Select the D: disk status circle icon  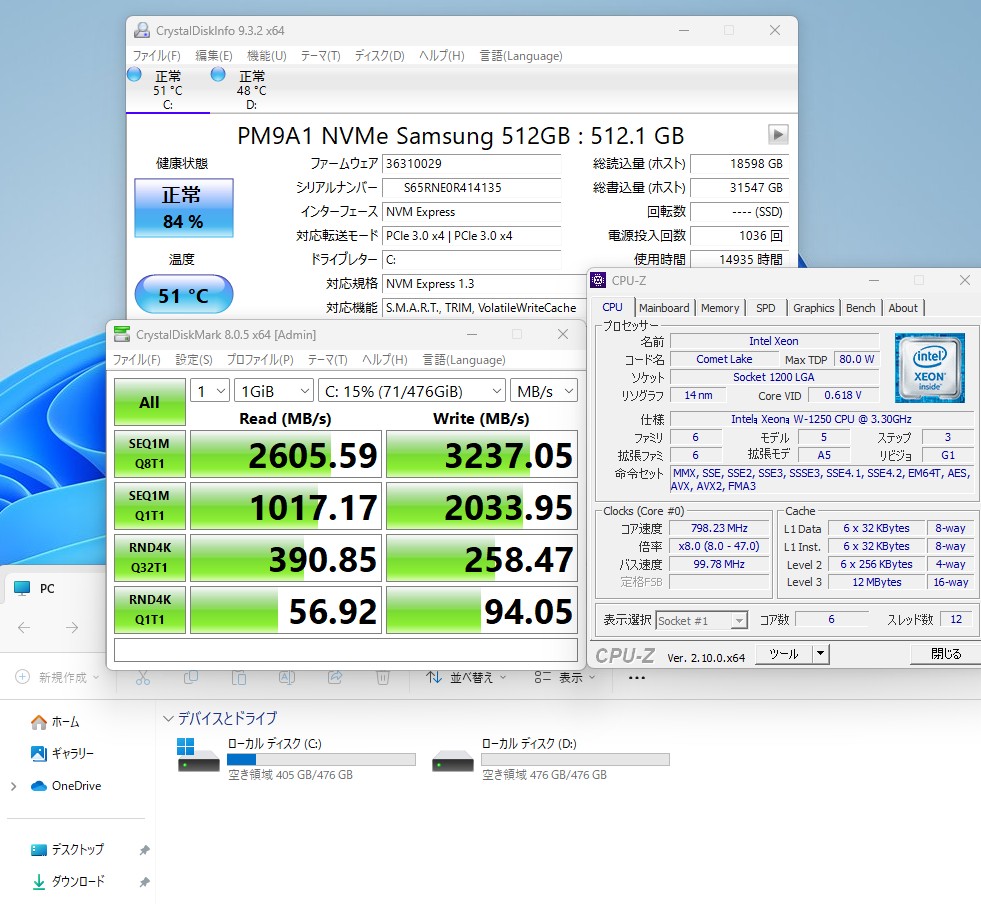[218, 74]
